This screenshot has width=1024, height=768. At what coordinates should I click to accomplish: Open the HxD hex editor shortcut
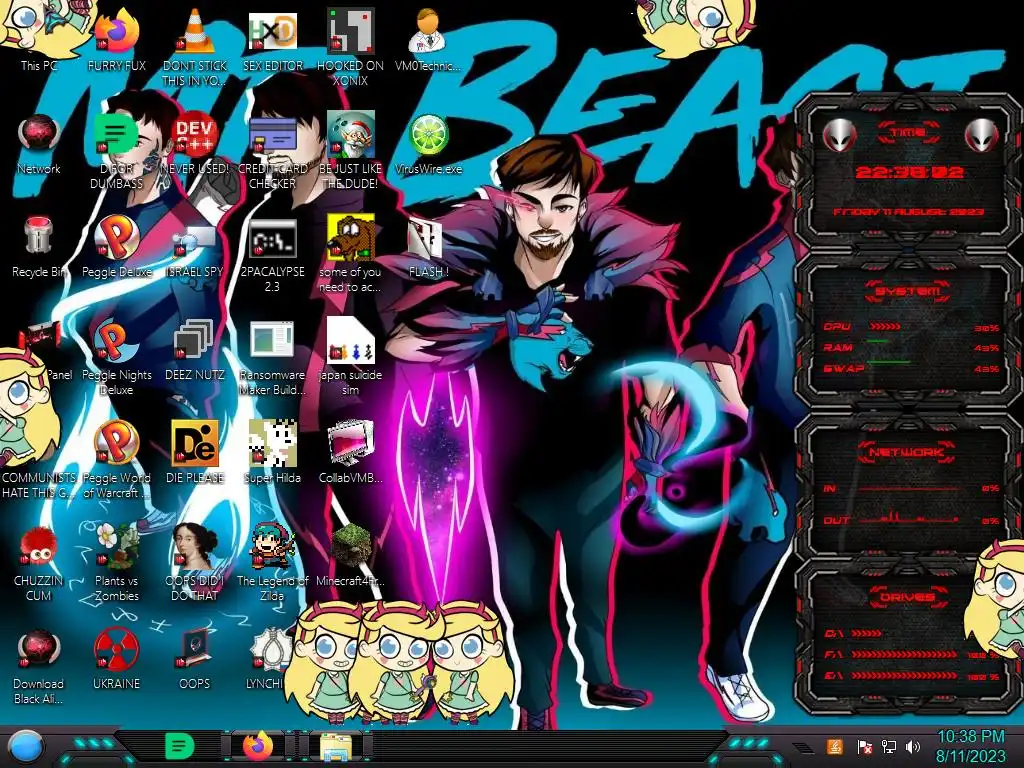272,39
